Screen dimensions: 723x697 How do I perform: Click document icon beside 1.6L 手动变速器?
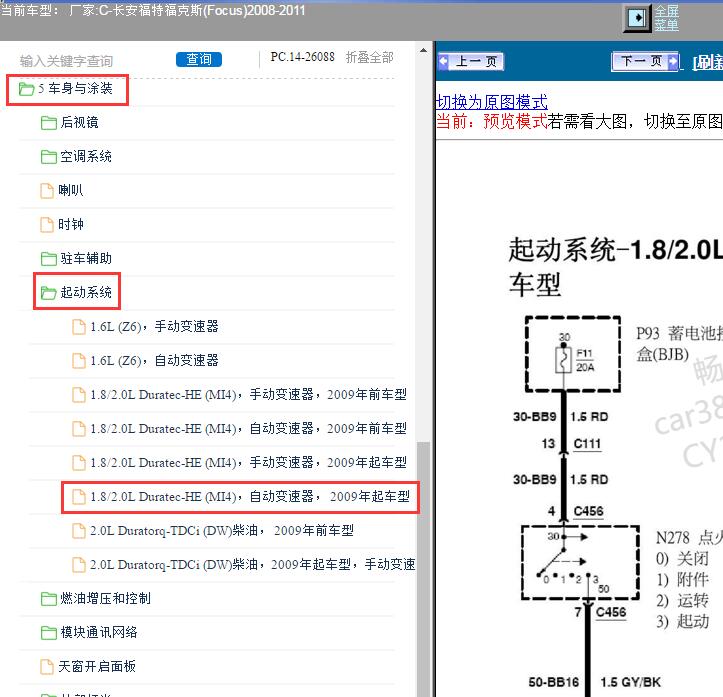(79, 326)
